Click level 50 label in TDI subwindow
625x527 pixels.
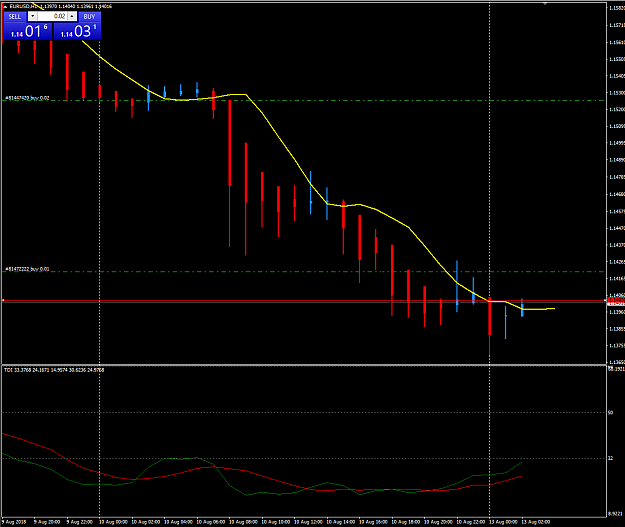coord(610,413)
